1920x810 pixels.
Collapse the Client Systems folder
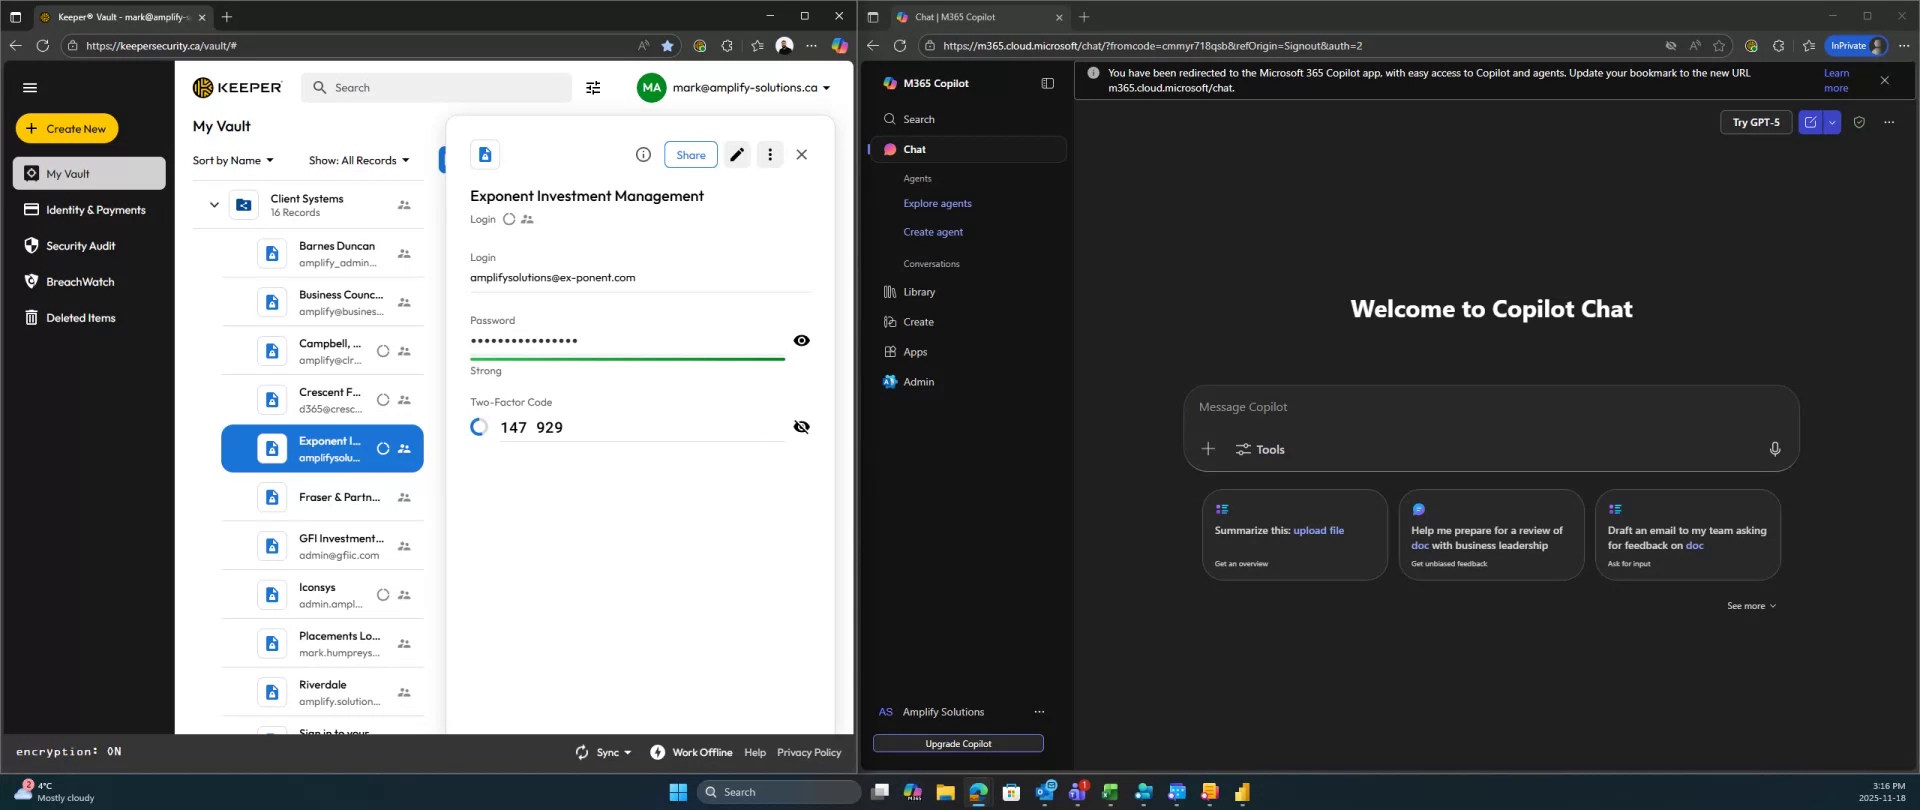coord(214,205)
